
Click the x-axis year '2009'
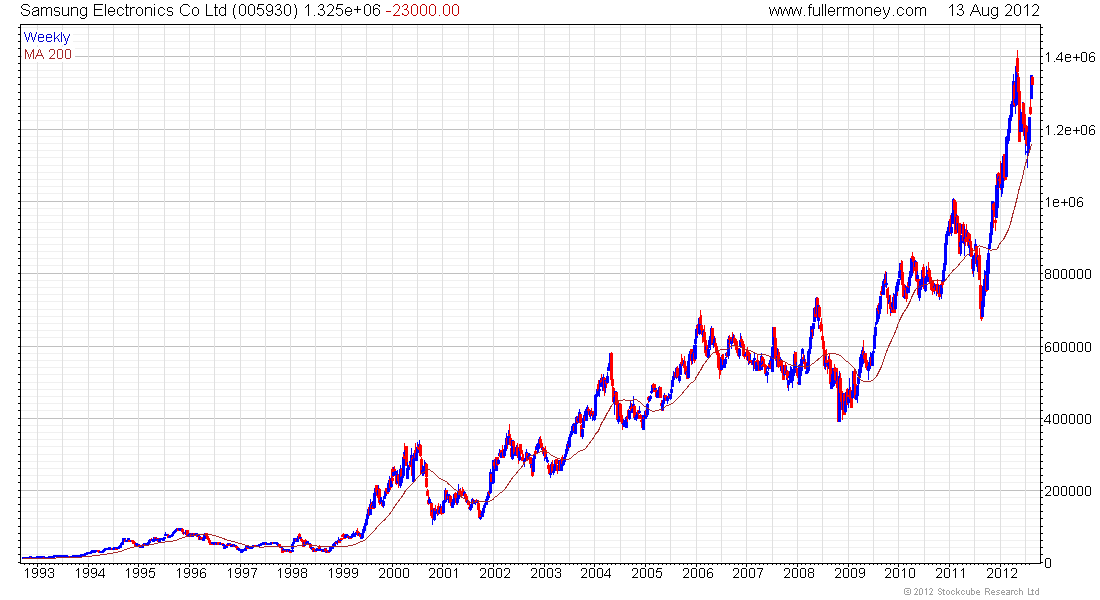[x=850, y=573]
